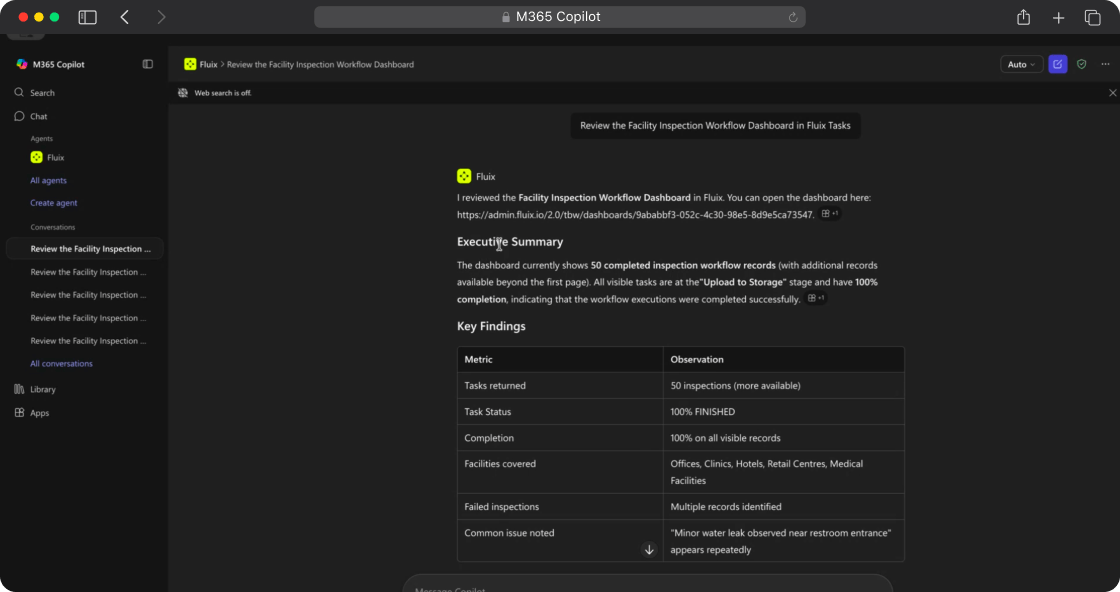
Task: Open All conversations link
Action: (x=61, y=363)
